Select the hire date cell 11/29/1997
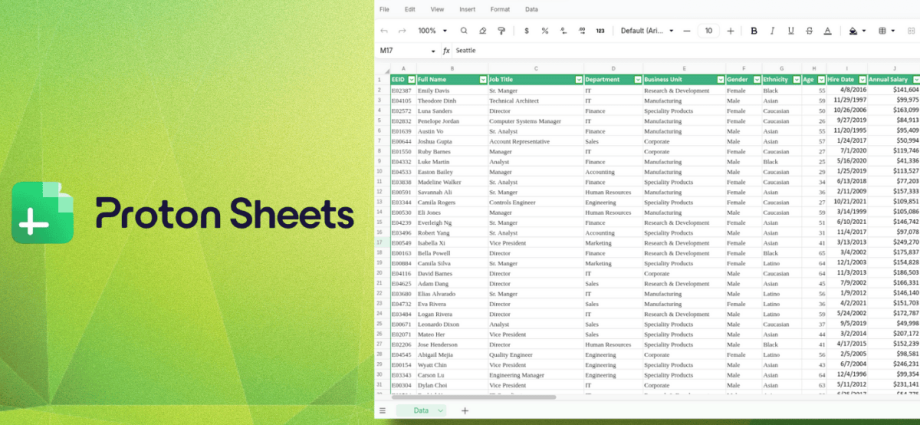The width and height of the screenshot is (920, 425). (x=847, y=101)
